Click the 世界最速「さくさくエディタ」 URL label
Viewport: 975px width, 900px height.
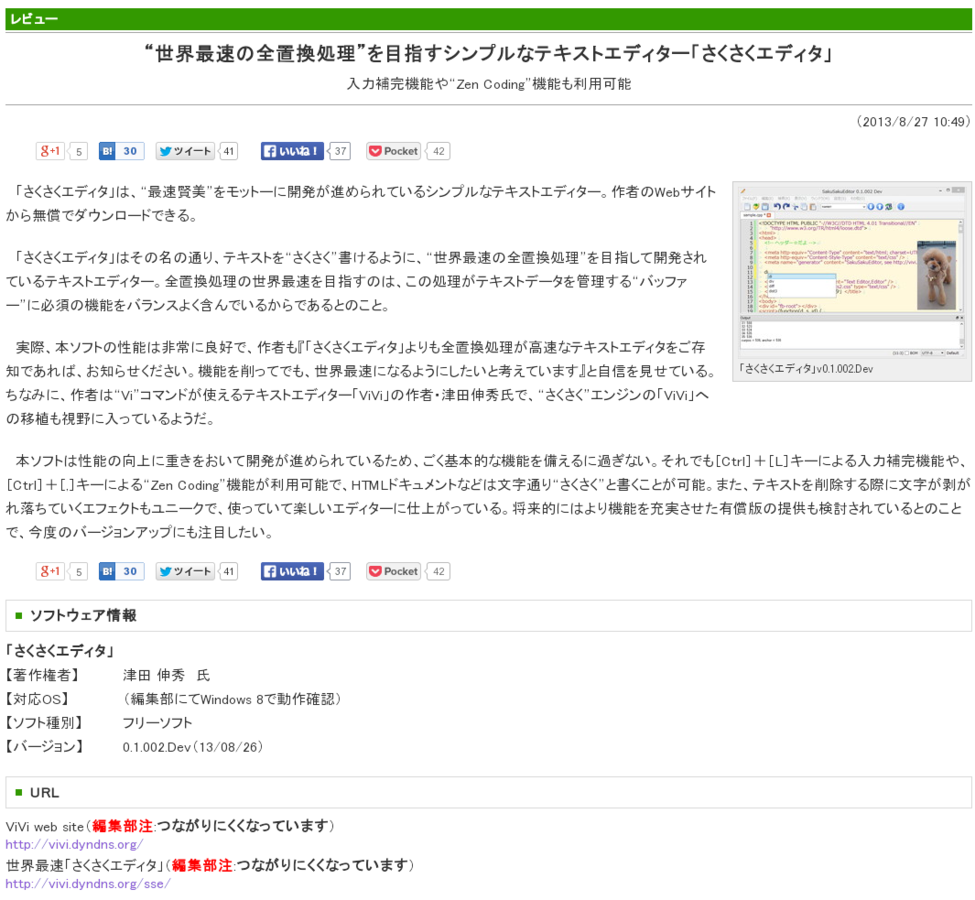pos(85,866)
